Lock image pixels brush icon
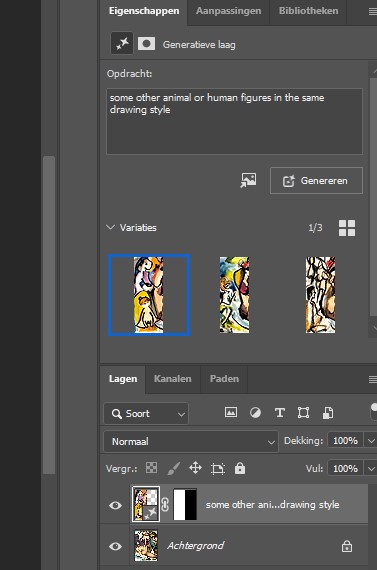377x570 pixels. [x=173, y=468]
